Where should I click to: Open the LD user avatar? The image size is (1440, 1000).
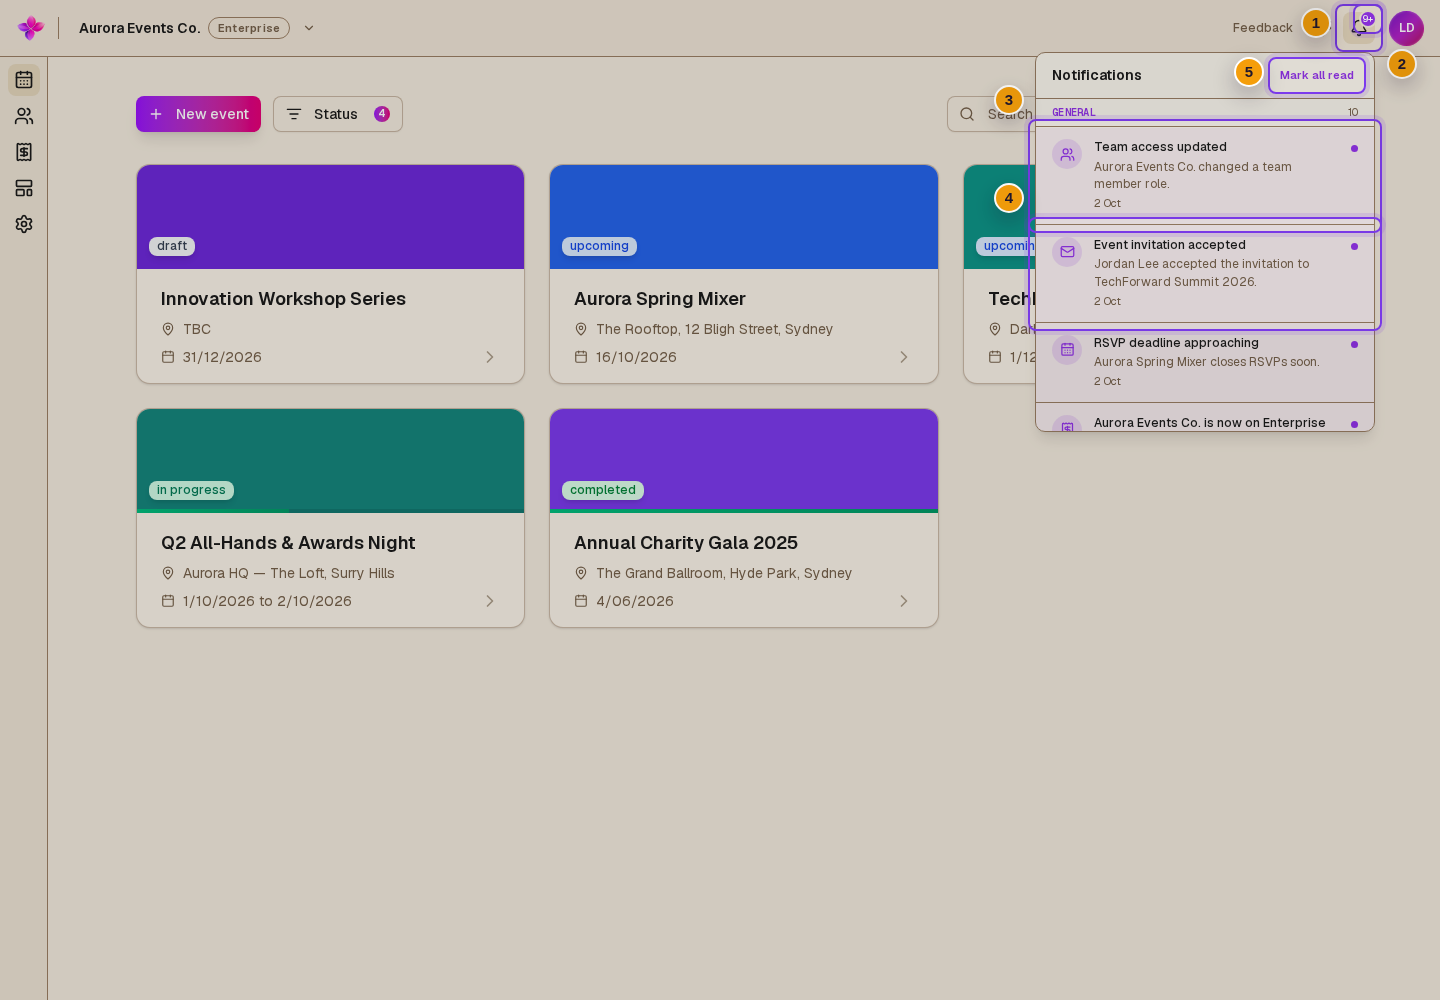1406,28
